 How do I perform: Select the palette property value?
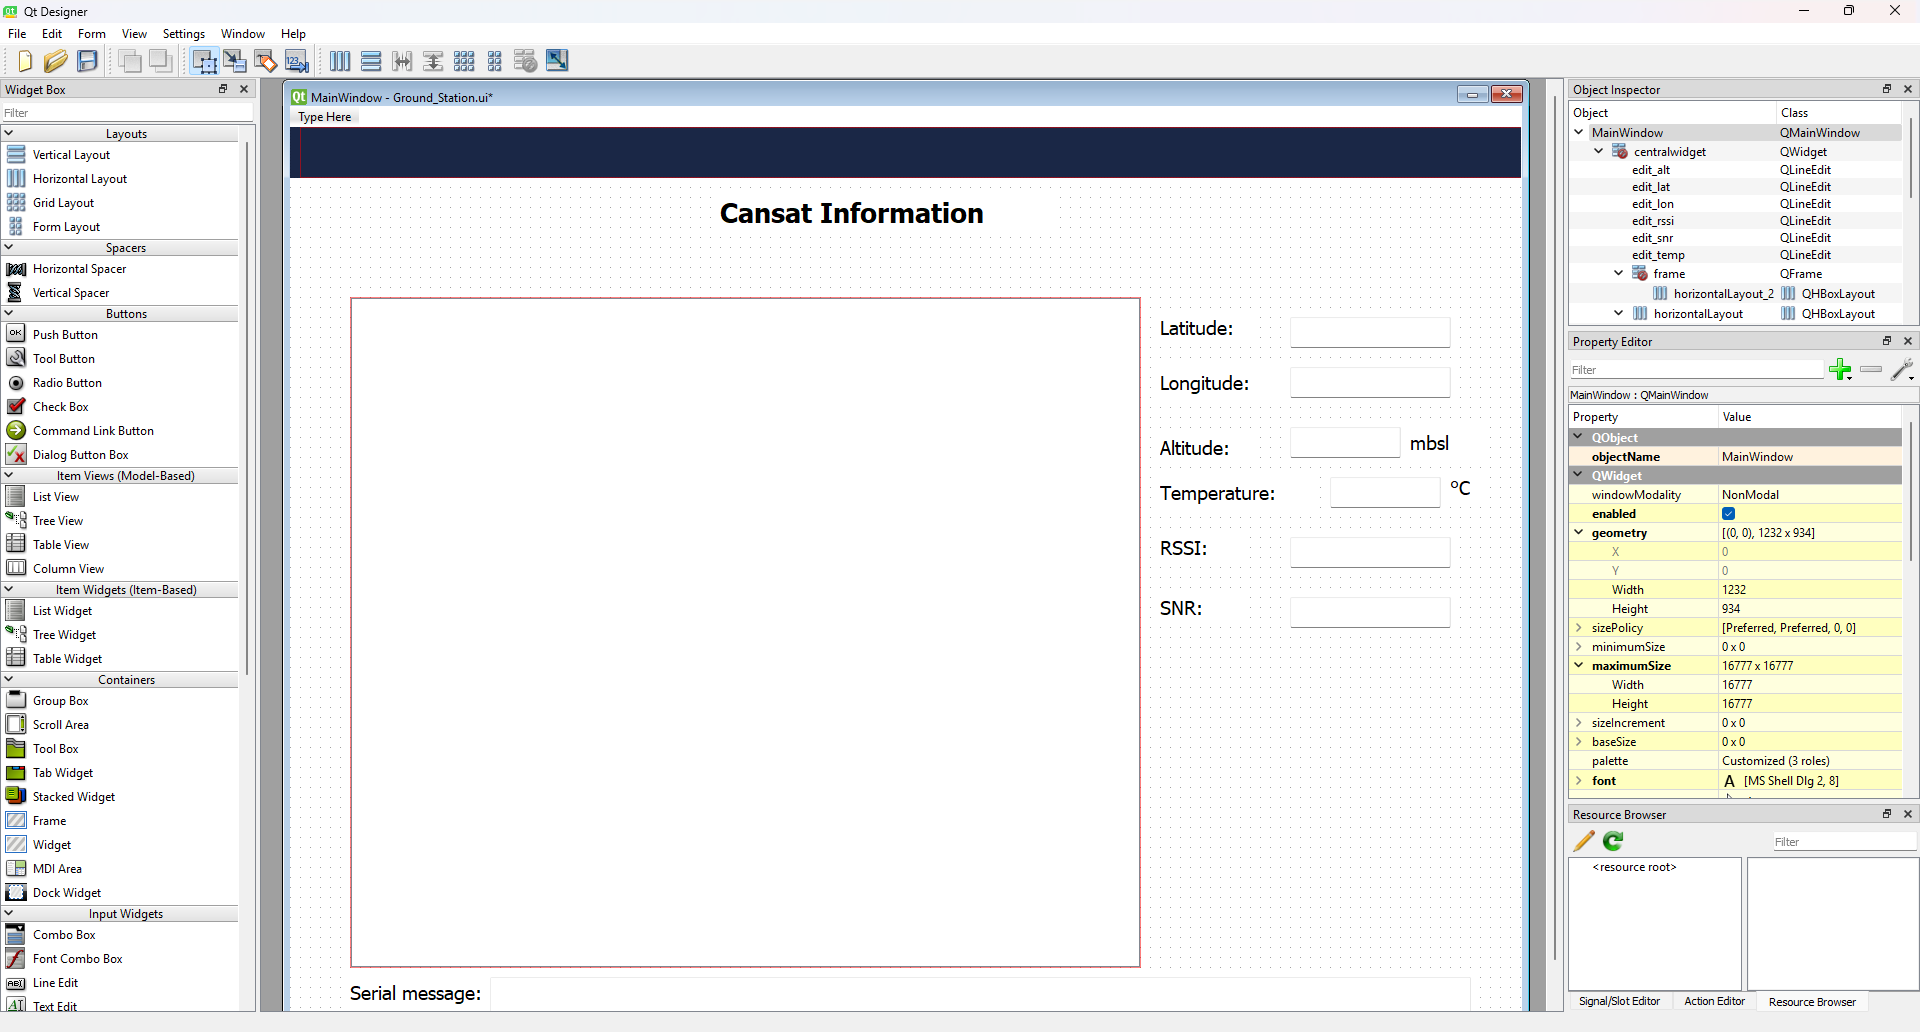coord(1810,761)
